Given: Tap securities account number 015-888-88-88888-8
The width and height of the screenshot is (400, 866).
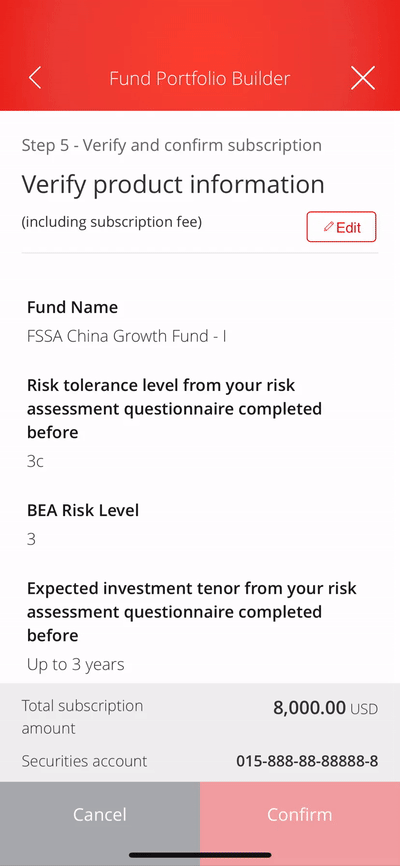Looking at the screenshot, I should pos(307,761).
